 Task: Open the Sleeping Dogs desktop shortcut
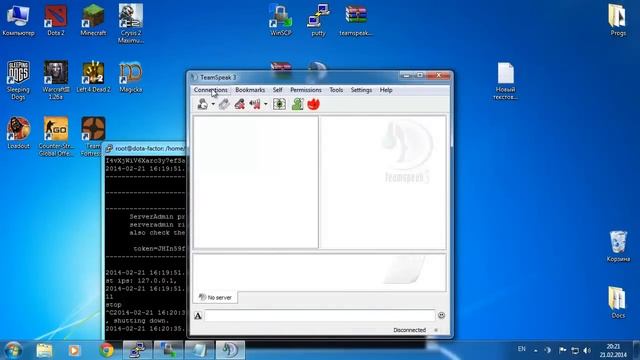tap(18, 80)
